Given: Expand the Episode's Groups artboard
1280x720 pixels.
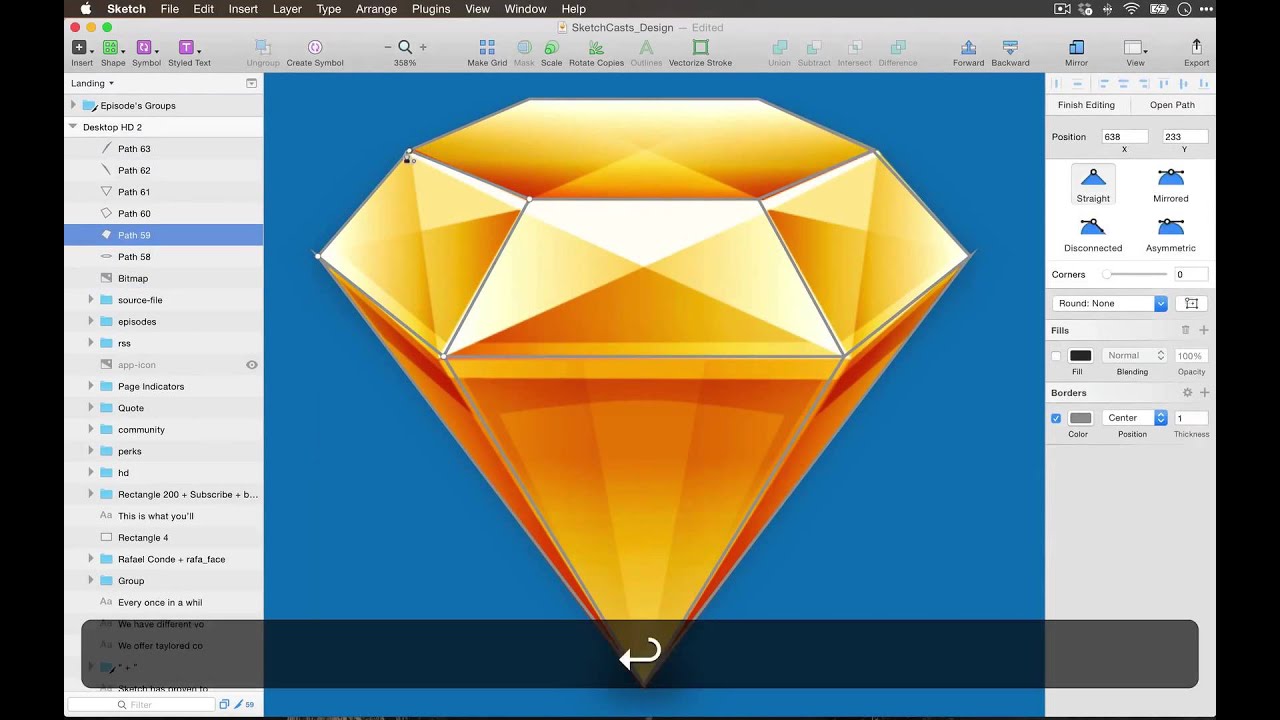Looking at the screenshot, I should point(73,105).
